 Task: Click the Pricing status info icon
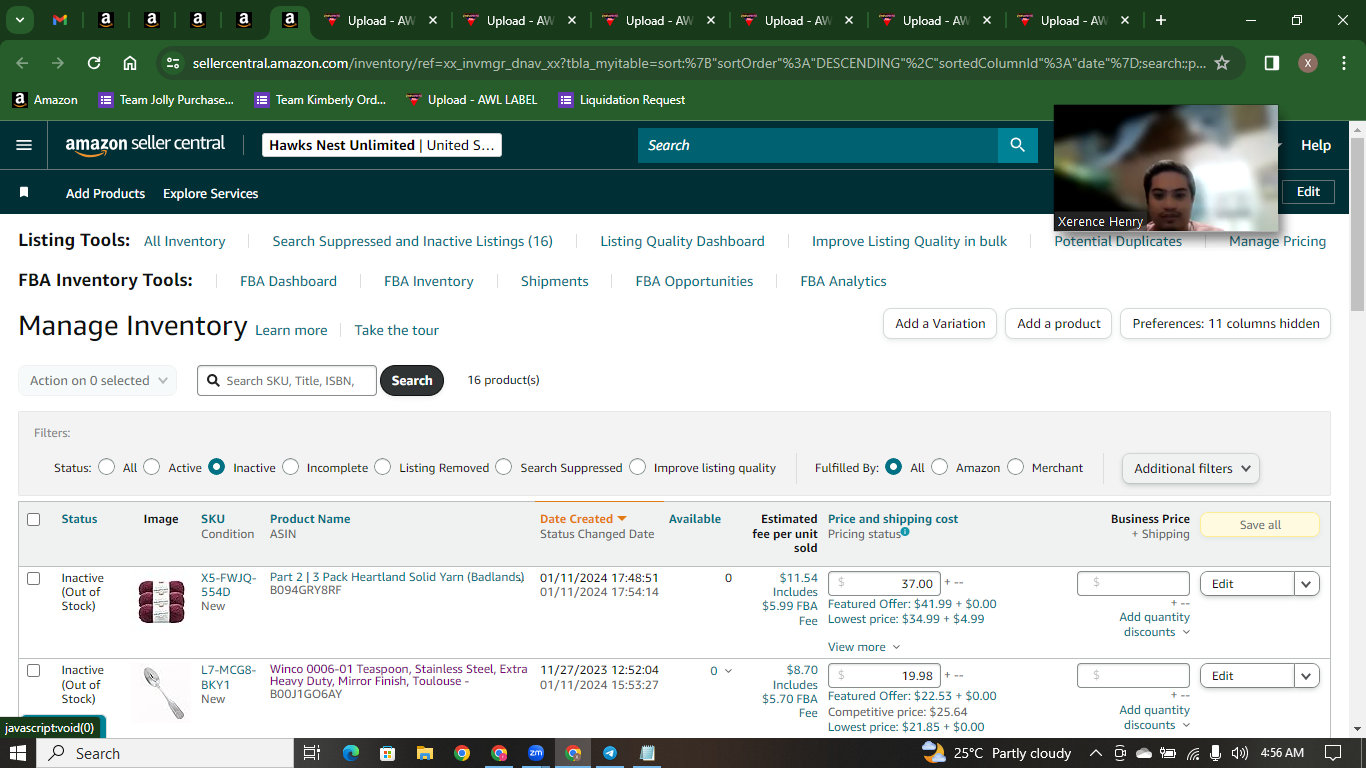point(905,532)
